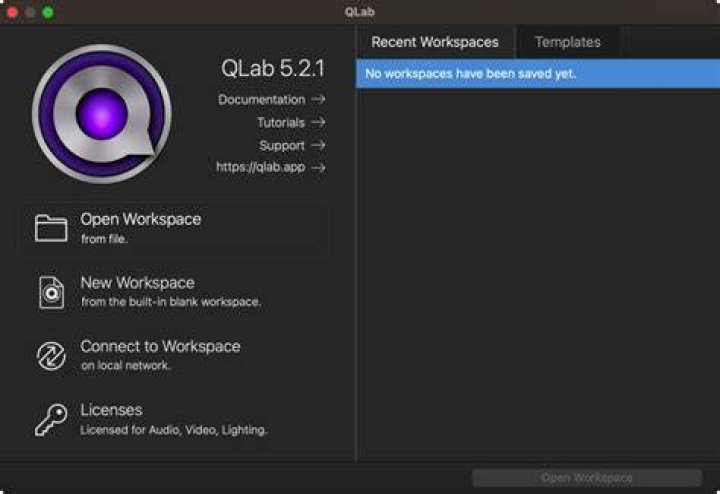Click the Licenses key icon
Image resolution: width=720 pixels, height=494 pixels.
tap(51, 420)
